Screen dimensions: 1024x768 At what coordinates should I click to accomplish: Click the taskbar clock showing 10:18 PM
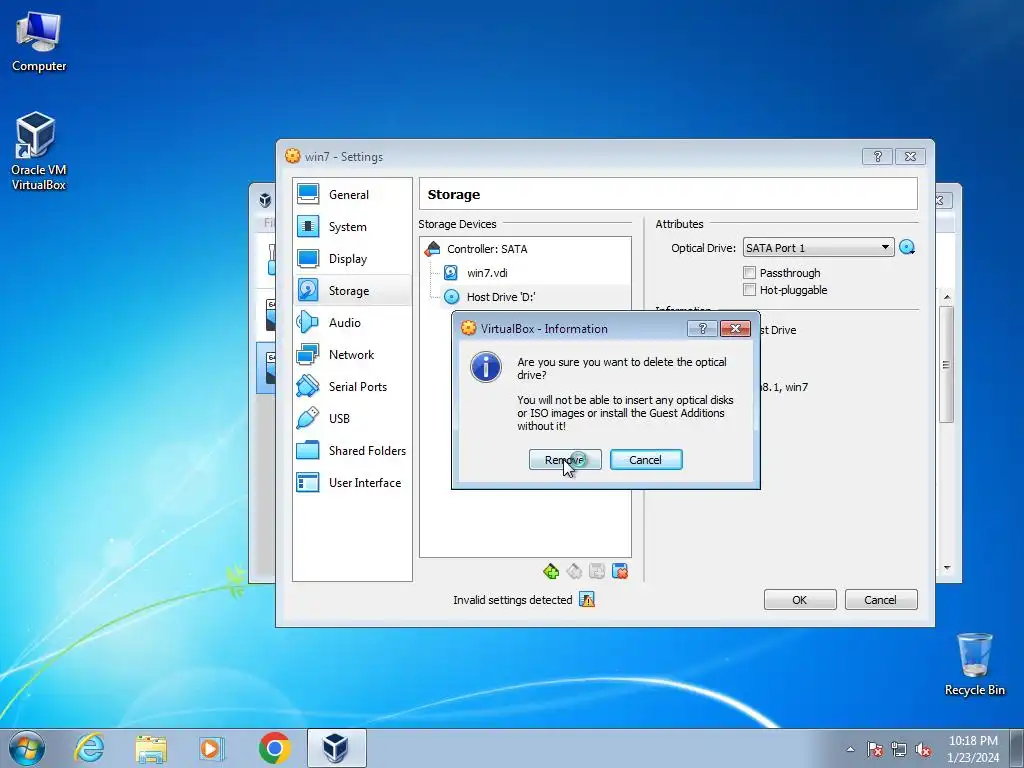coord(973,748)
